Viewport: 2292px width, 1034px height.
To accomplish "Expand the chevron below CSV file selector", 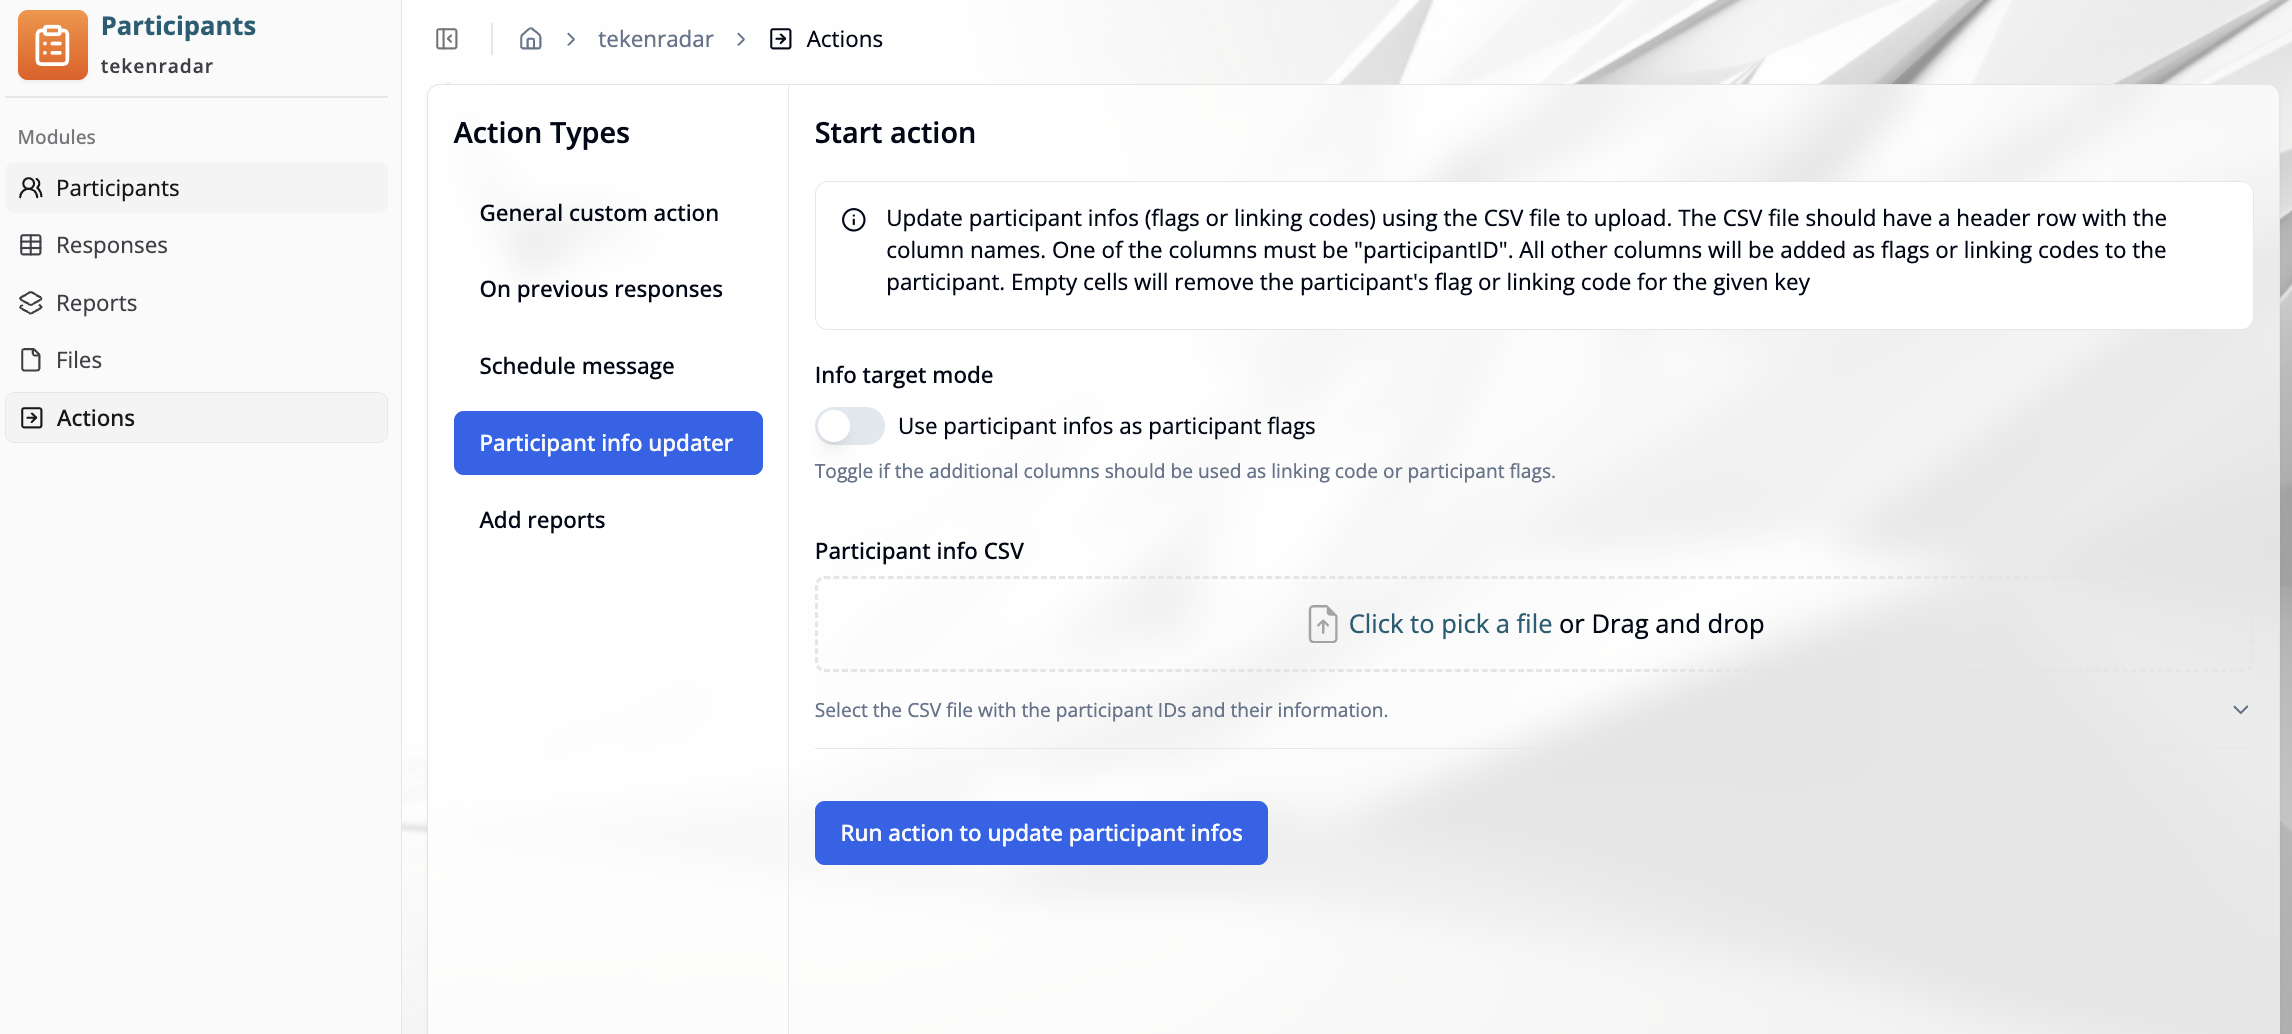I will (x=2239, y=709).
